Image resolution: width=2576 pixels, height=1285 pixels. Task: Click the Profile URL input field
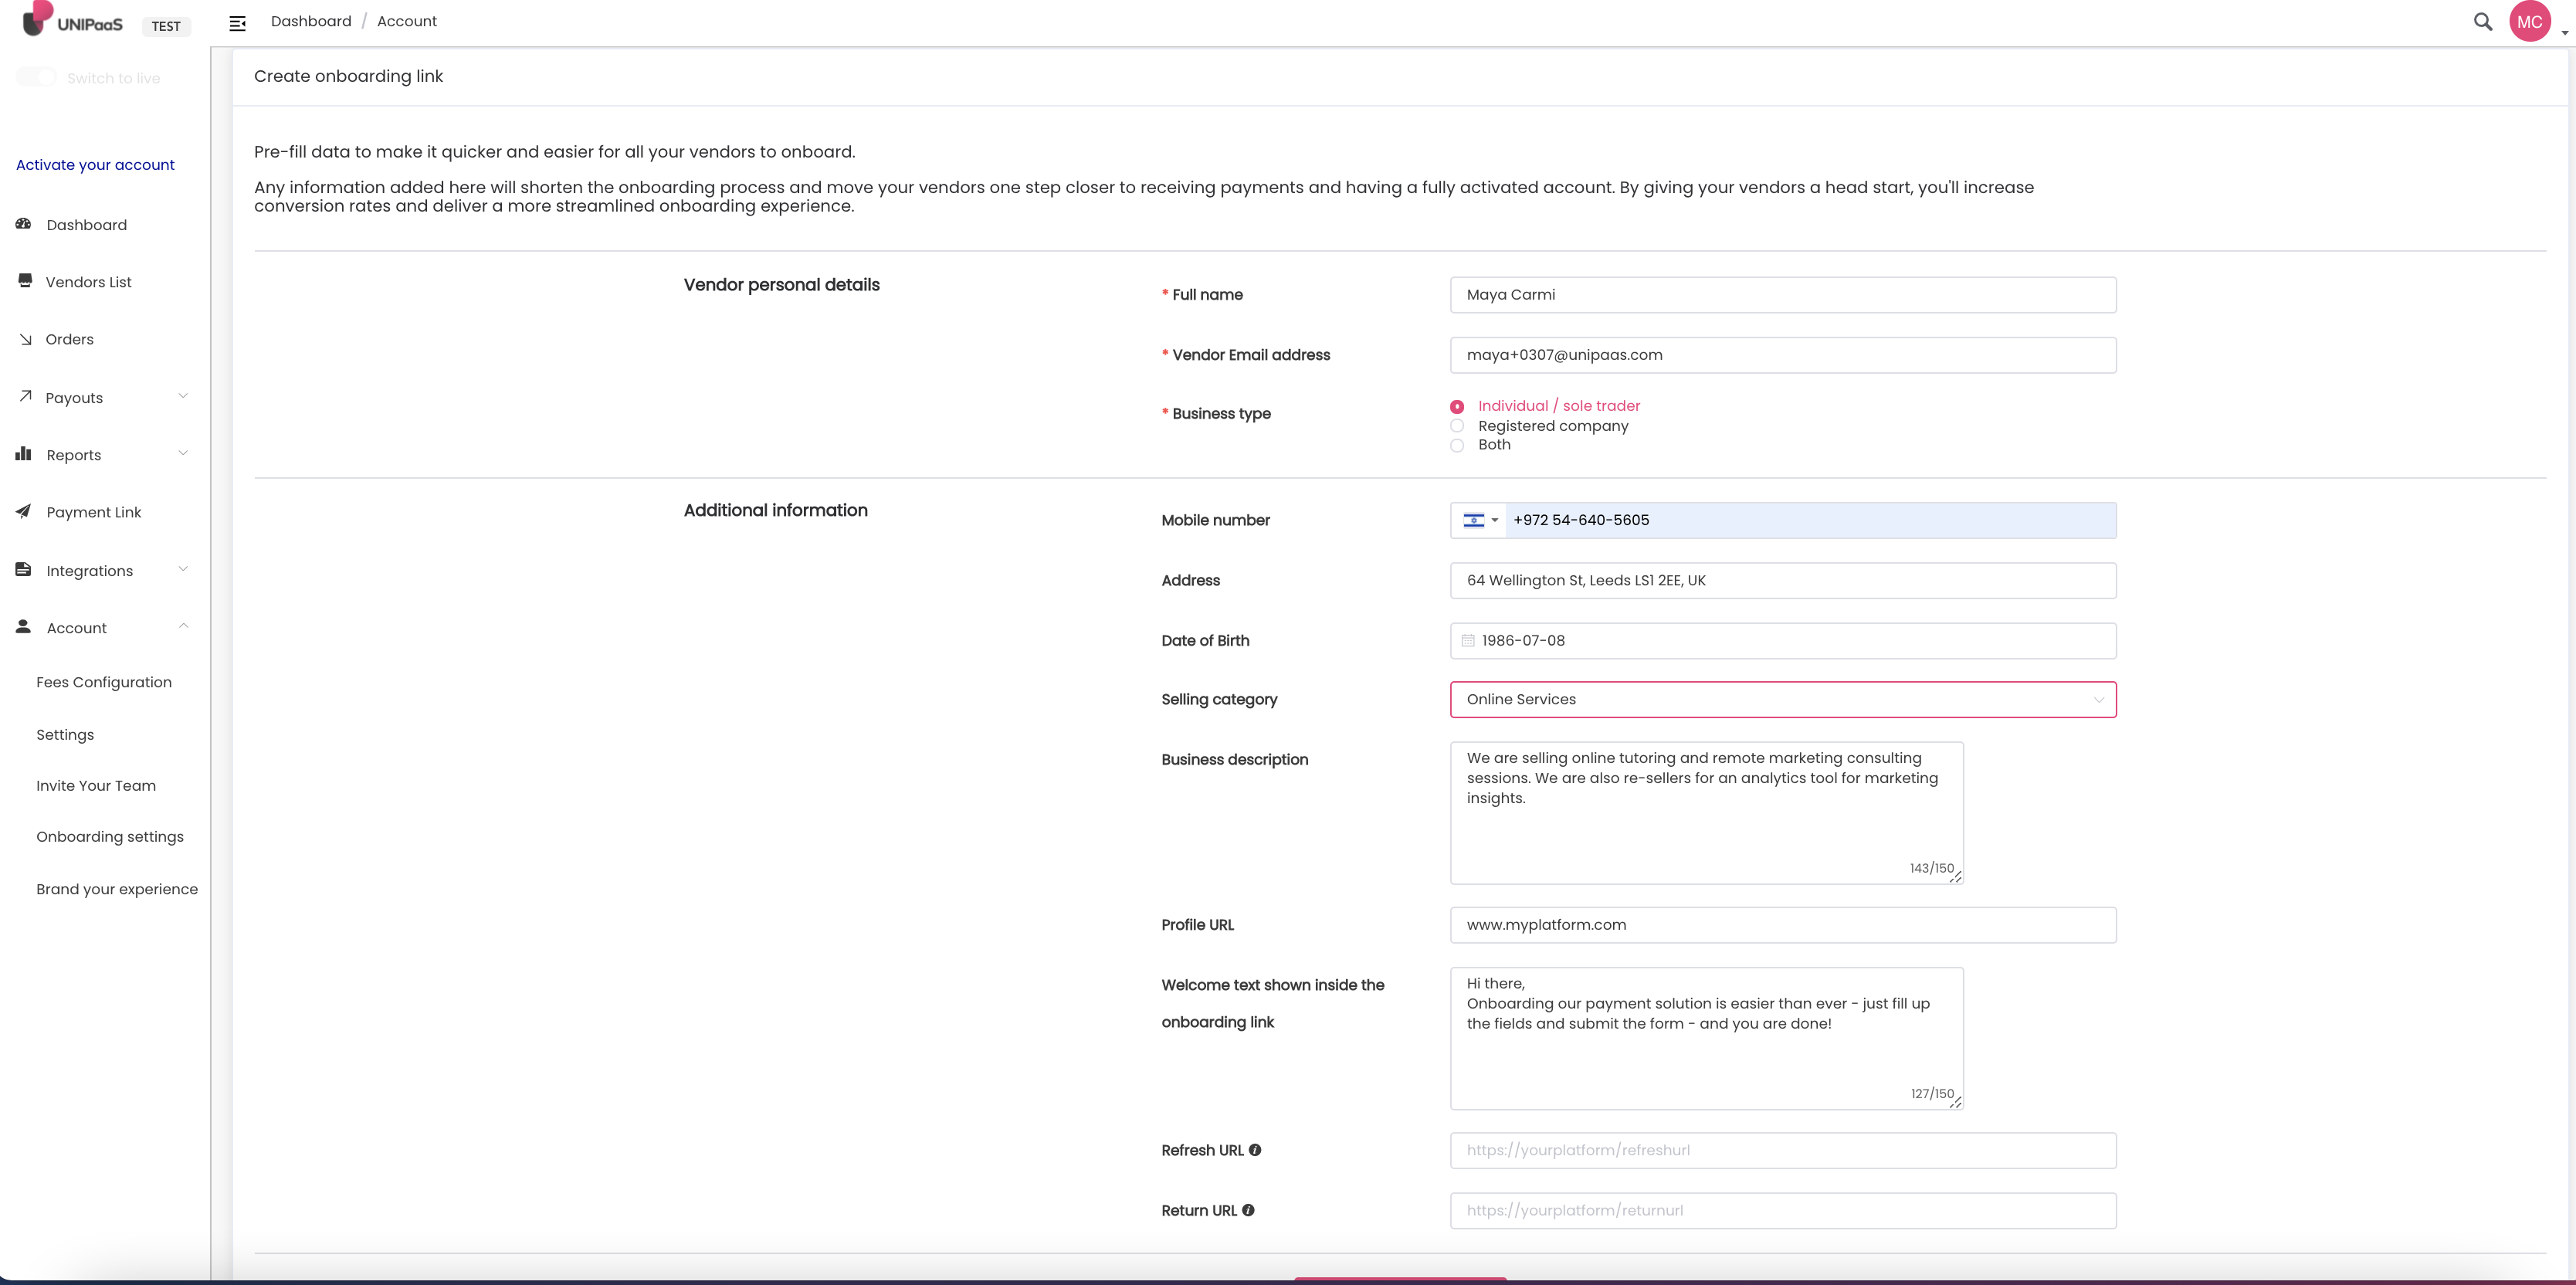(x=1782, y=925)
